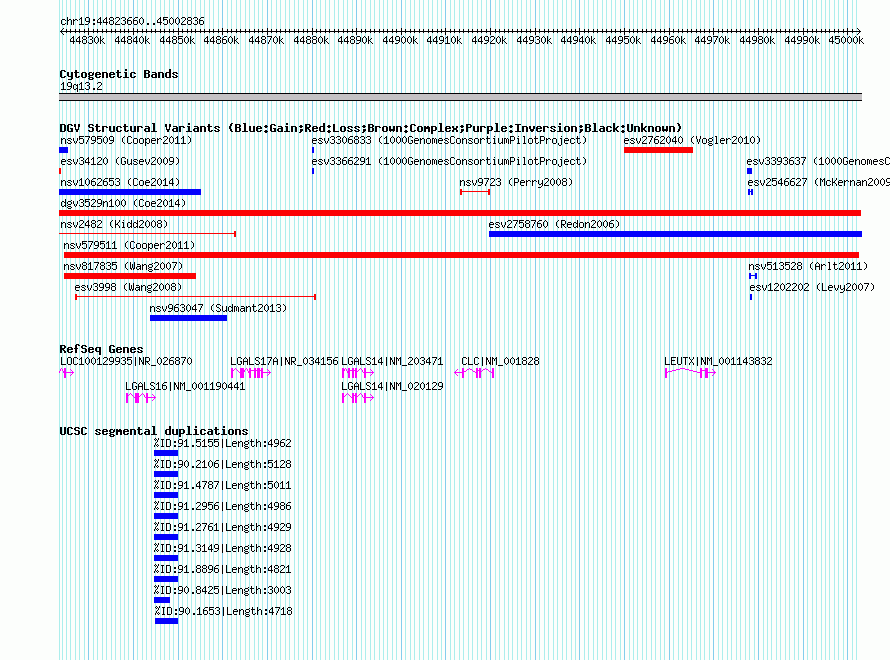
Task: Select the dgv3529n100 red loss bar
Action: pos(460,213)
